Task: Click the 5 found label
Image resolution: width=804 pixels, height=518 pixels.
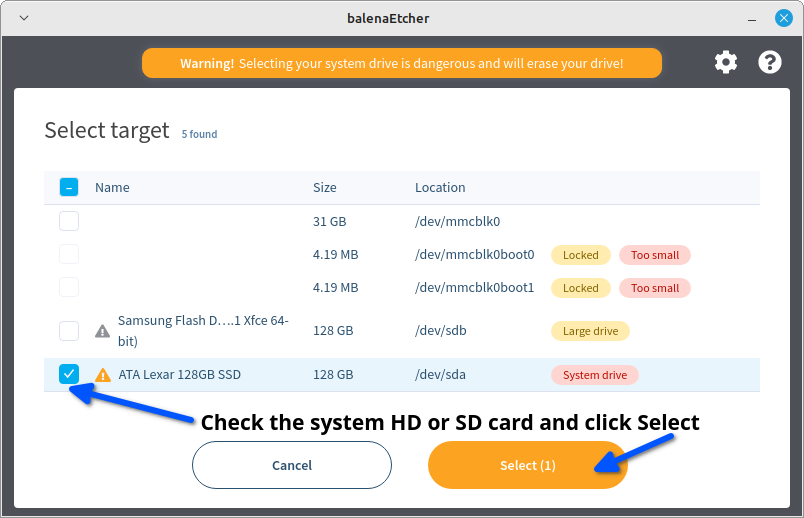Action: [x=199, y=134]
